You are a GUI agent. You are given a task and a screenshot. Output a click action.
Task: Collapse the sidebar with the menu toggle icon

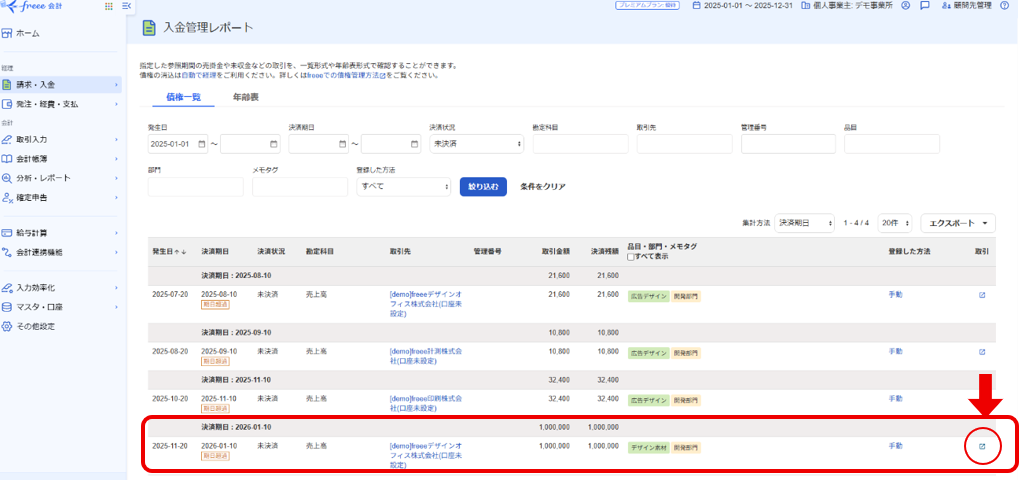[x=126, y=6]
